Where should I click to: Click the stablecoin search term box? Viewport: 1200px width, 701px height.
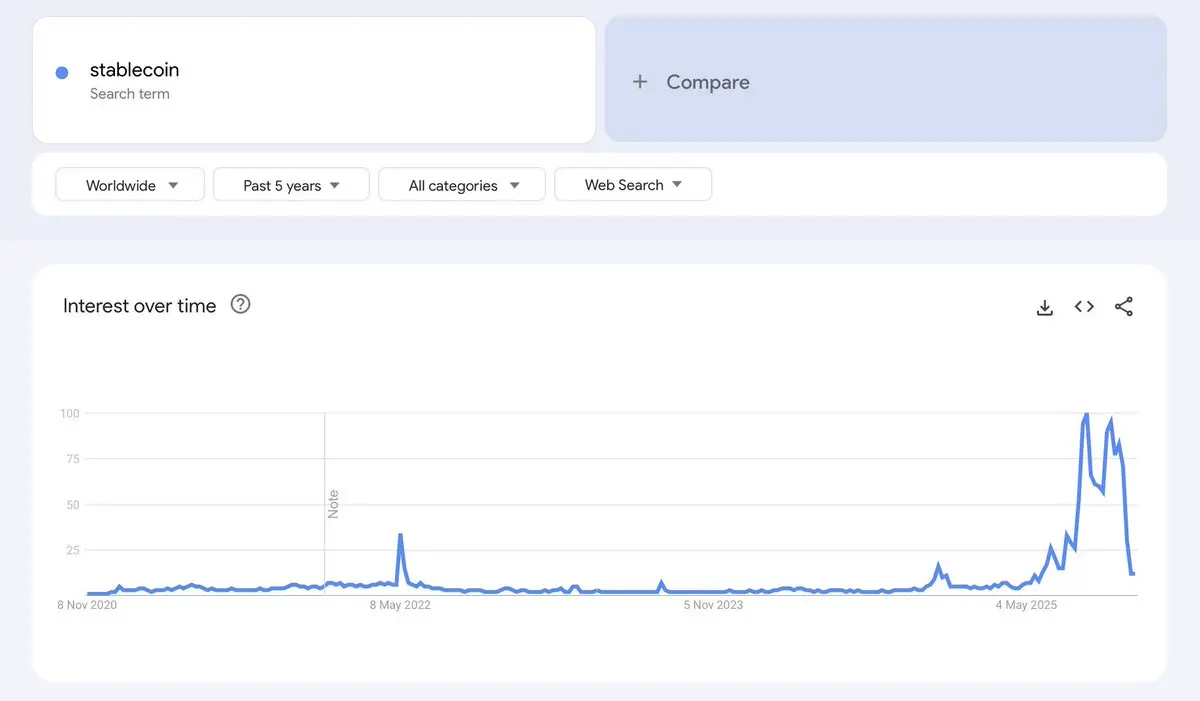click(x=314, y=80)
